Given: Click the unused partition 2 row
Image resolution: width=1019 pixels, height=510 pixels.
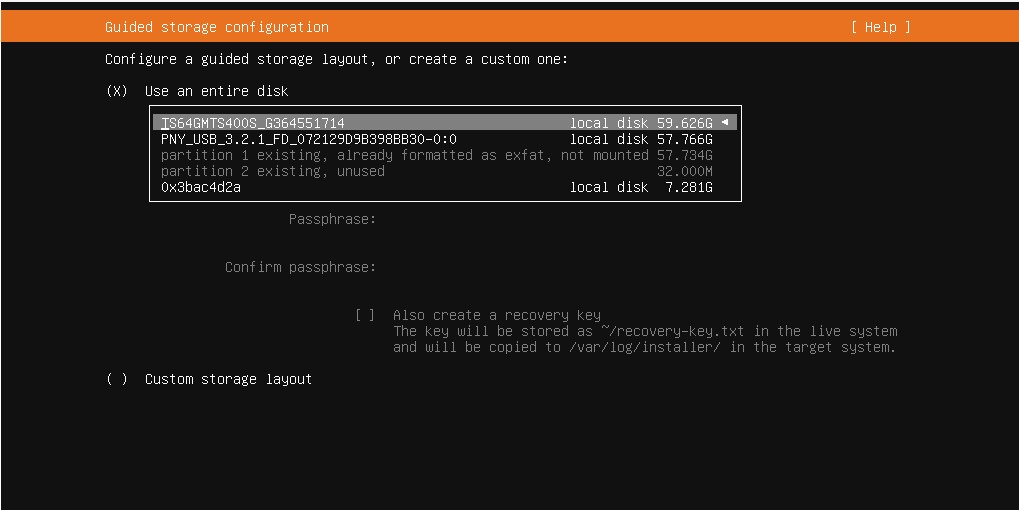Looking at the screenshot, I should (x=273, y=171).
